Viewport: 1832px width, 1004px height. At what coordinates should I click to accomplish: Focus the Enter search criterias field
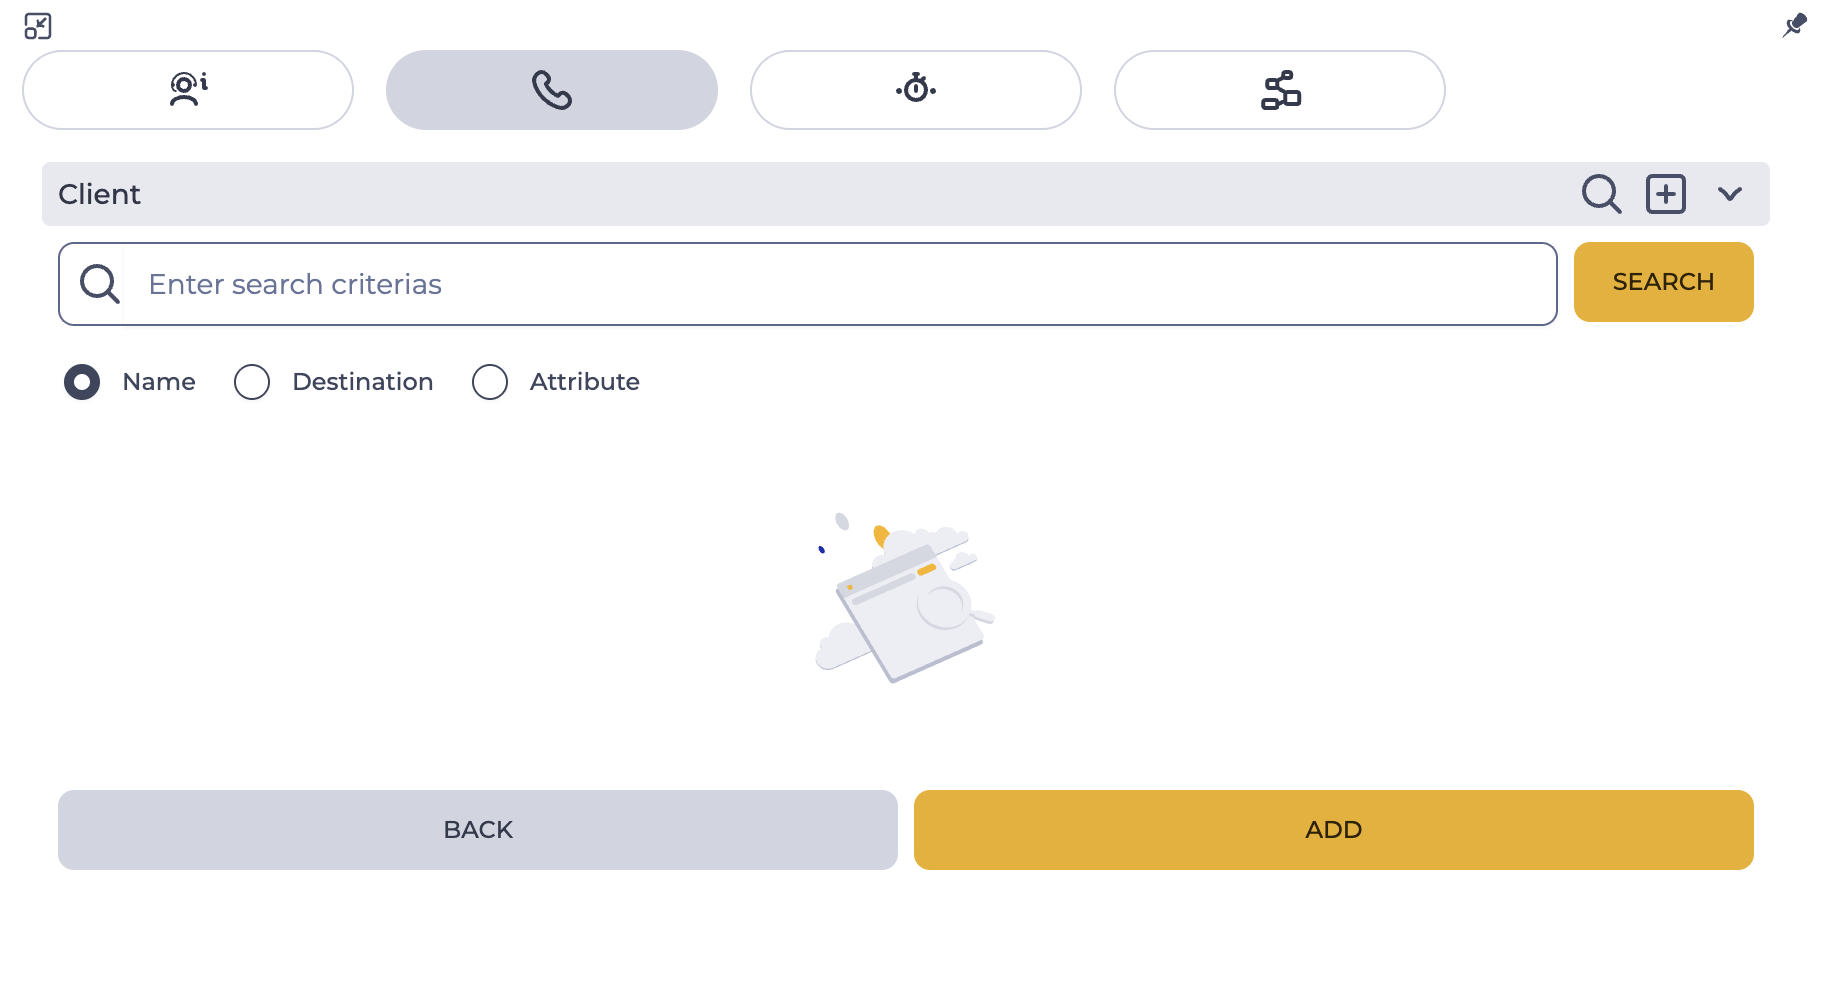point(808,284)
